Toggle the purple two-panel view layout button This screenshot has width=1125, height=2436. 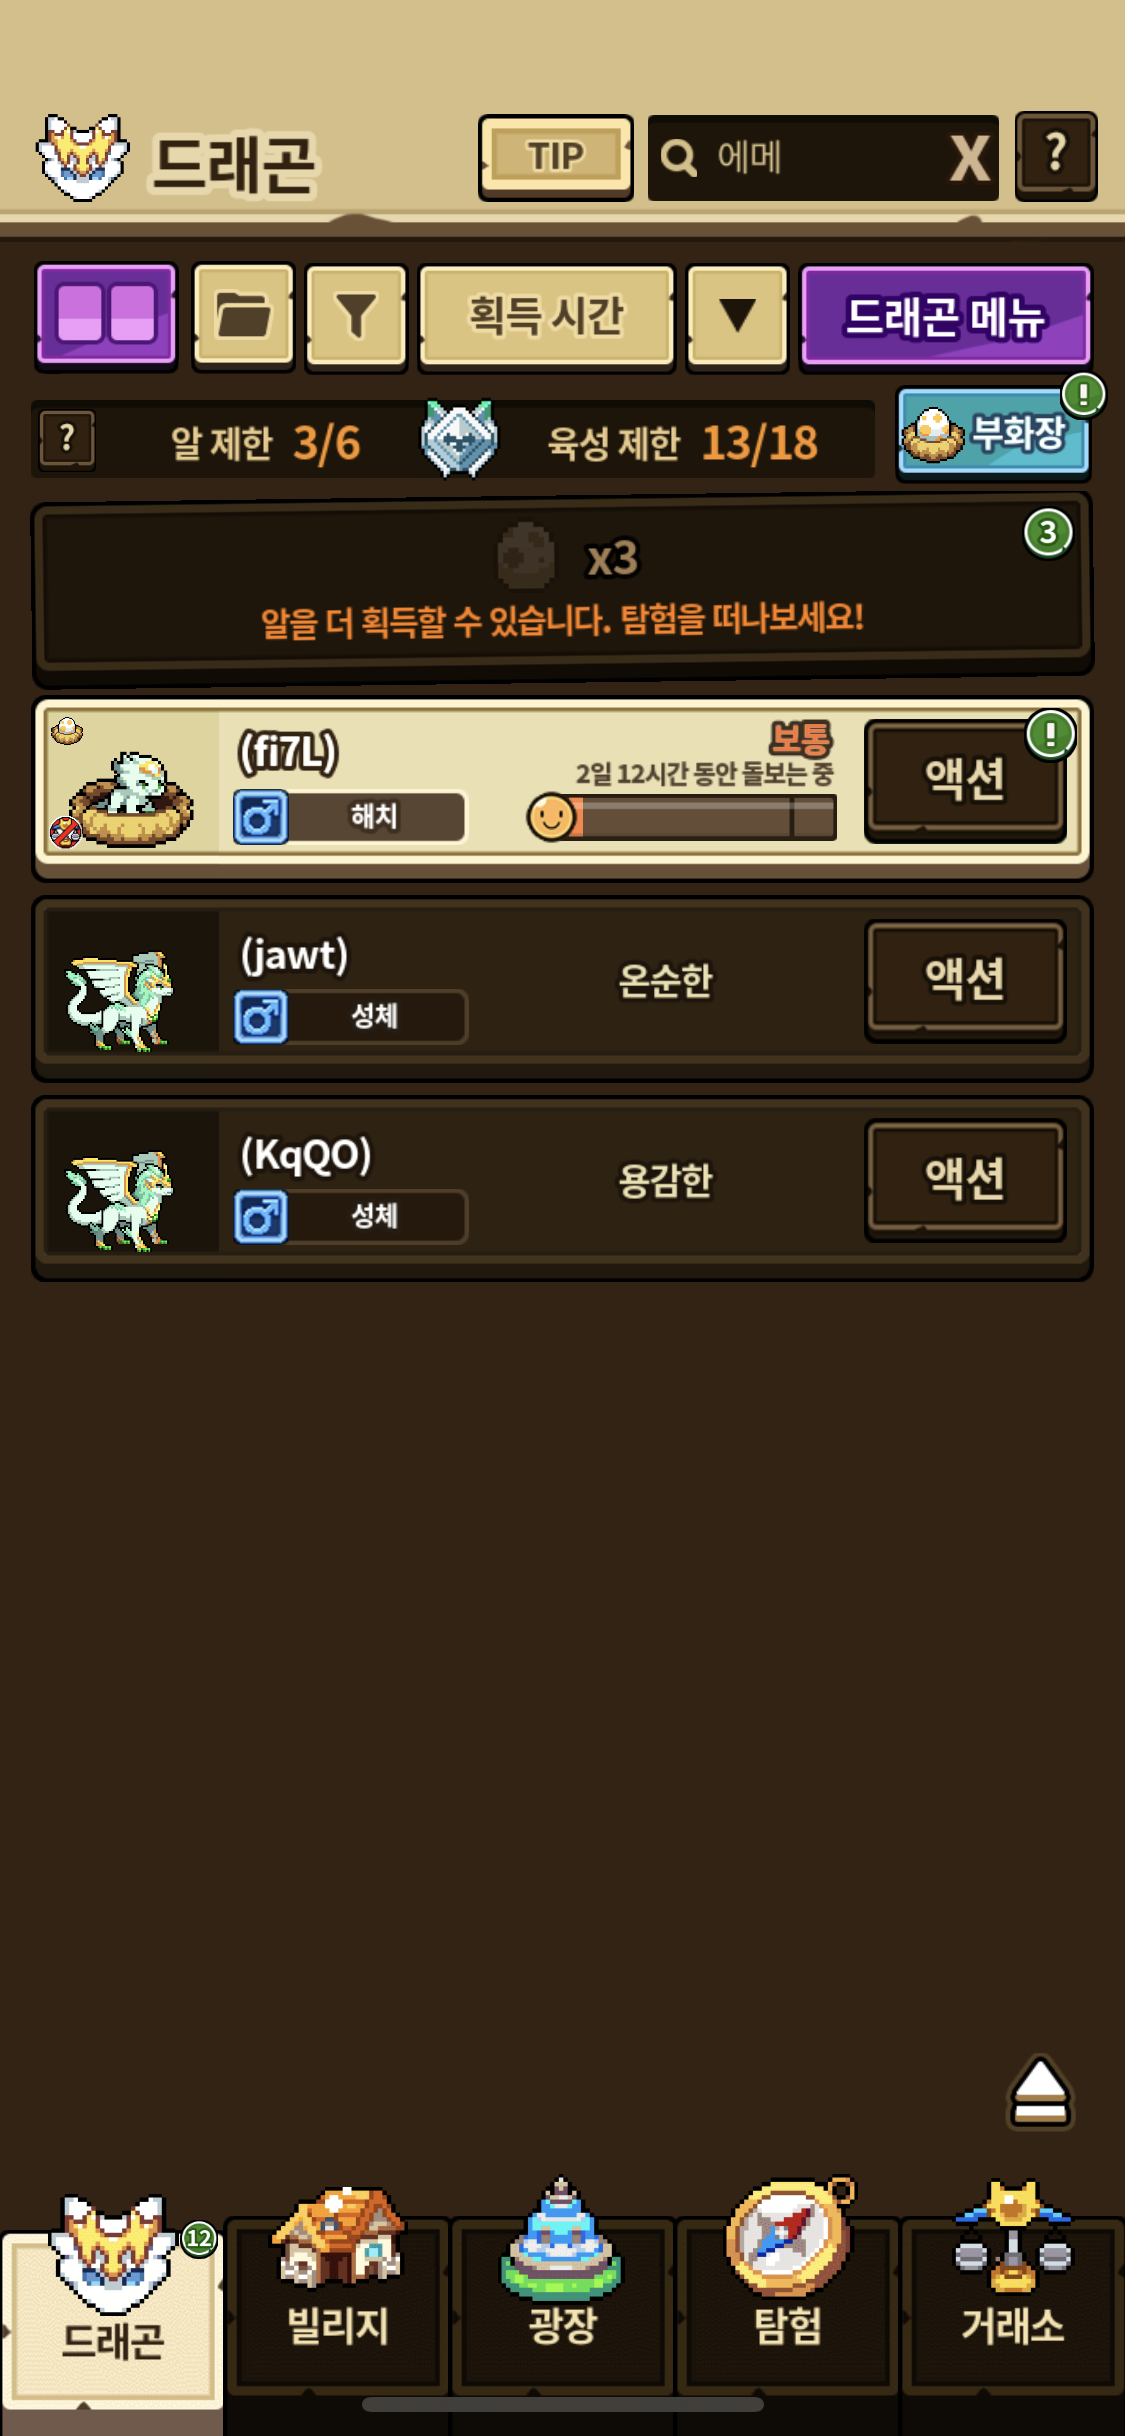coord(106,316)
